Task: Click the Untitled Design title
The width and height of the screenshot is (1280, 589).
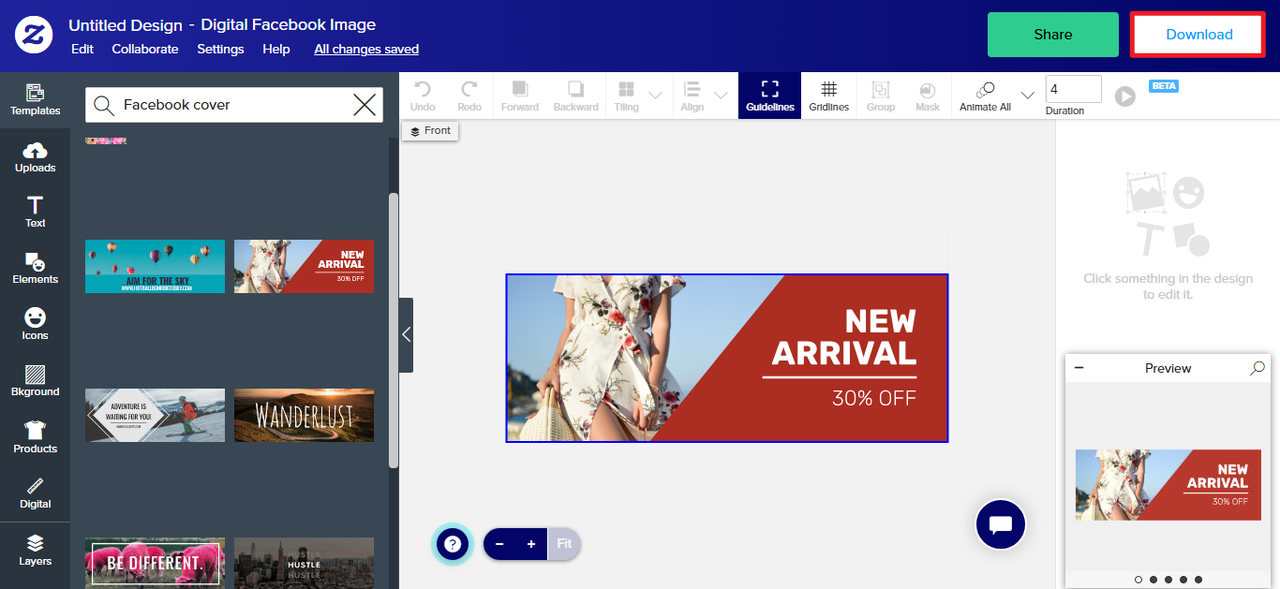Action: 126,24
